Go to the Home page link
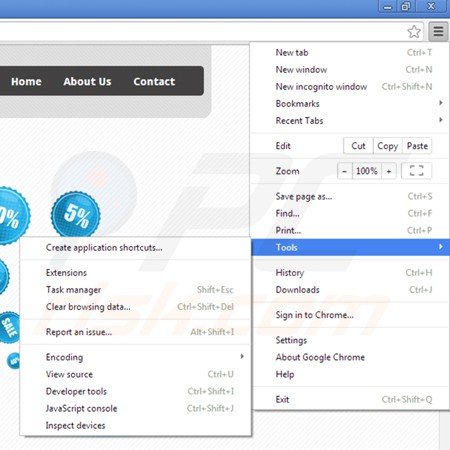Viewport: 450px width, 450px height. click(x=26, y=81)
